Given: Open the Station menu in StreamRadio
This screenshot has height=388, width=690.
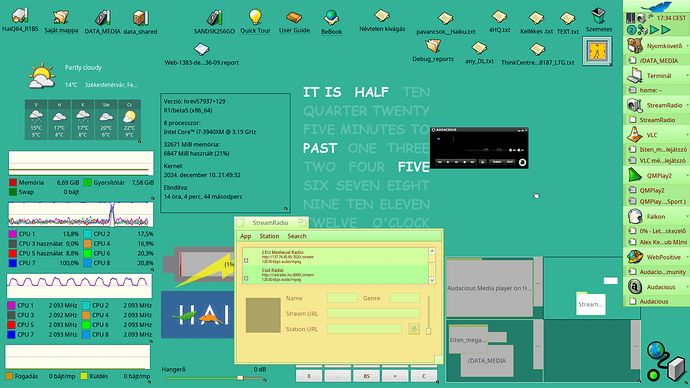Looking at the screenshot, I should click(x=269, y=236).
